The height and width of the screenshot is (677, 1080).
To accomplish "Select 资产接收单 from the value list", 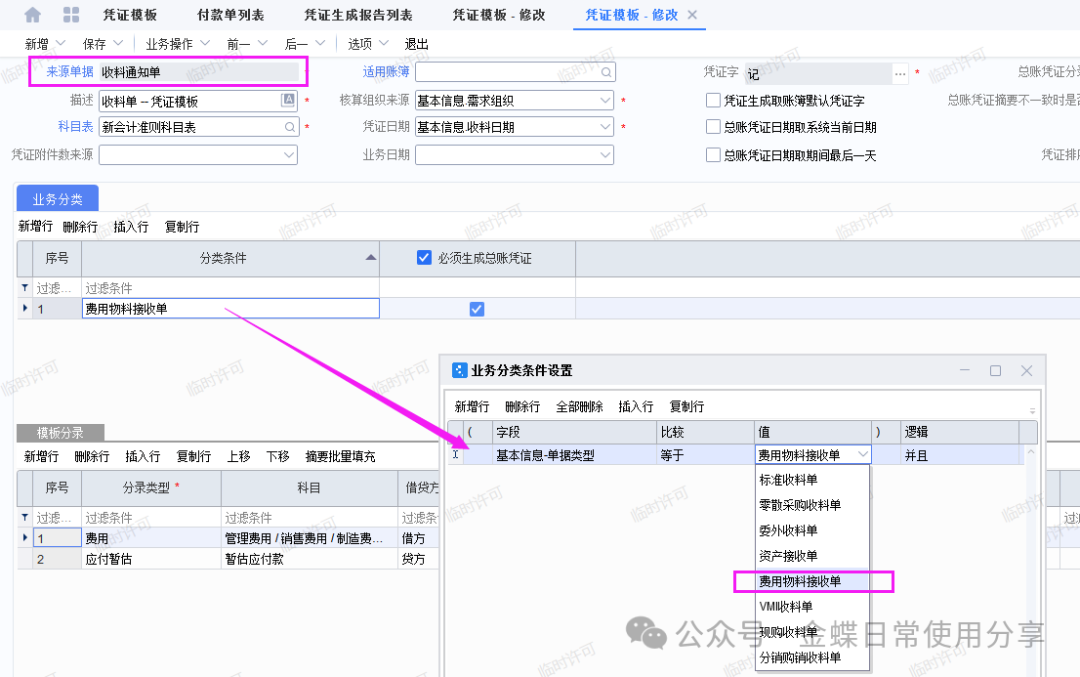I will 788,556.
